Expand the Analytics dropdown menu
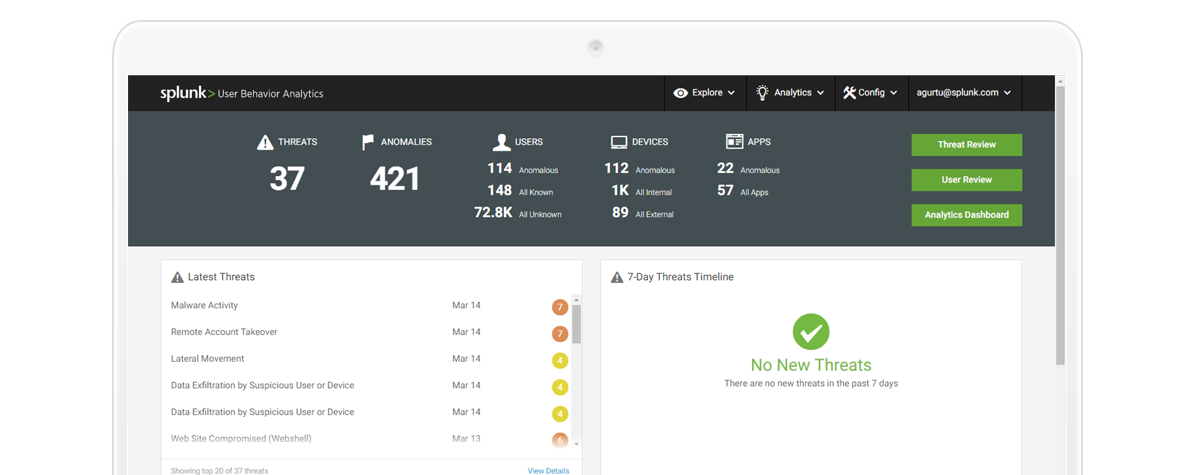The height and width of the screenshot is (475, 1200). (x=792, y=93)
